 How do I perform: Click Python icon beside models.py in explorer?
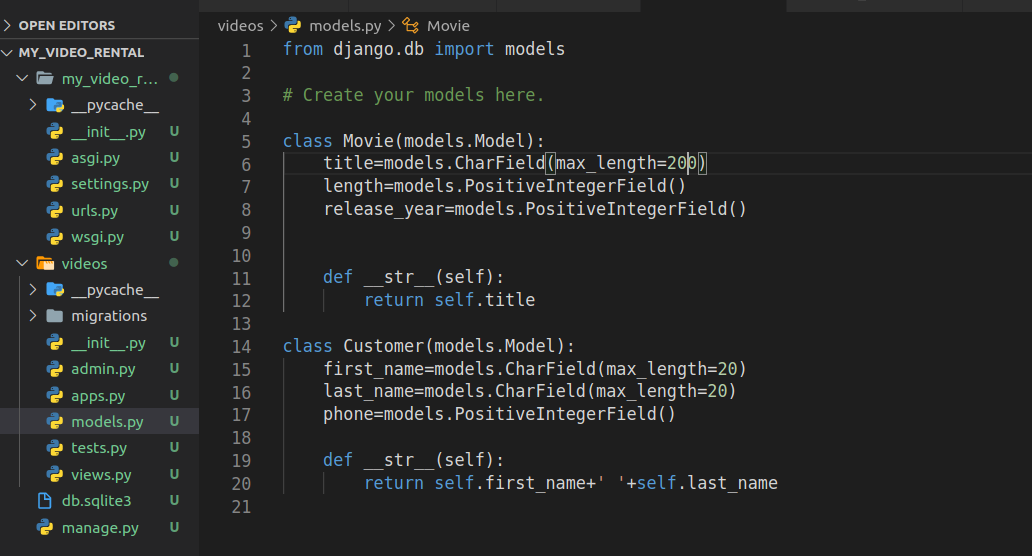[55, 422]
